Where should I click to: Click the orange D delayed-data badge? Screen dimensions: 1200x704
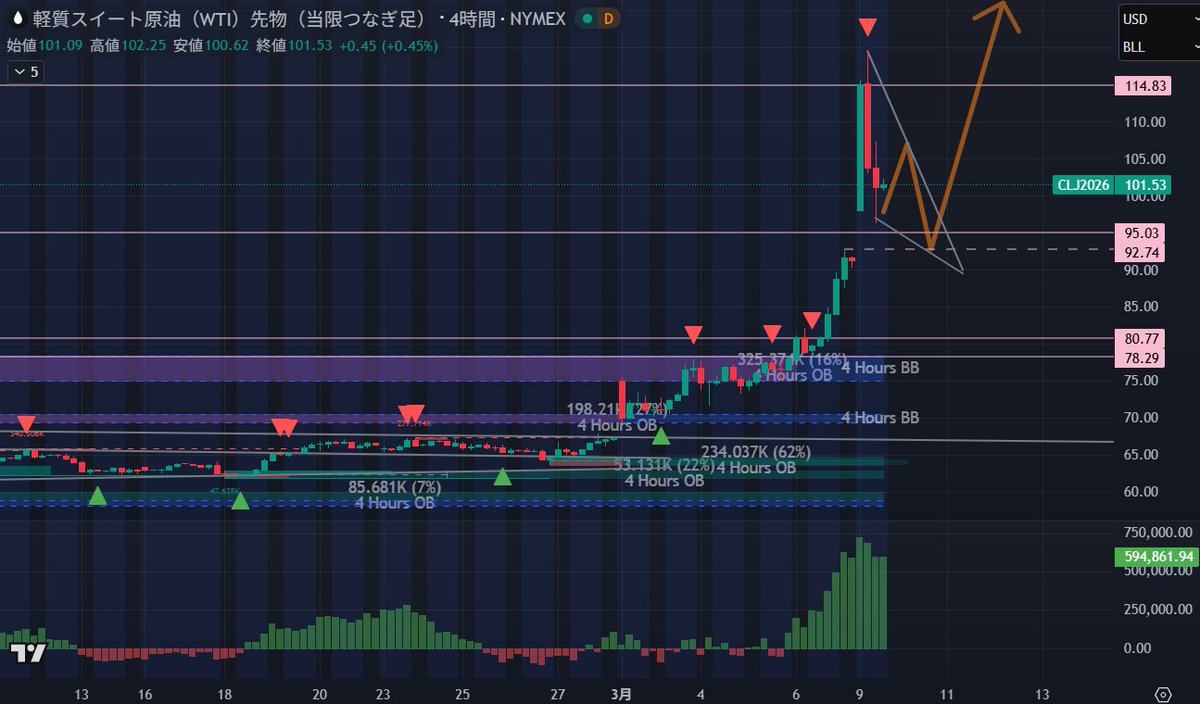coord(609,20)
